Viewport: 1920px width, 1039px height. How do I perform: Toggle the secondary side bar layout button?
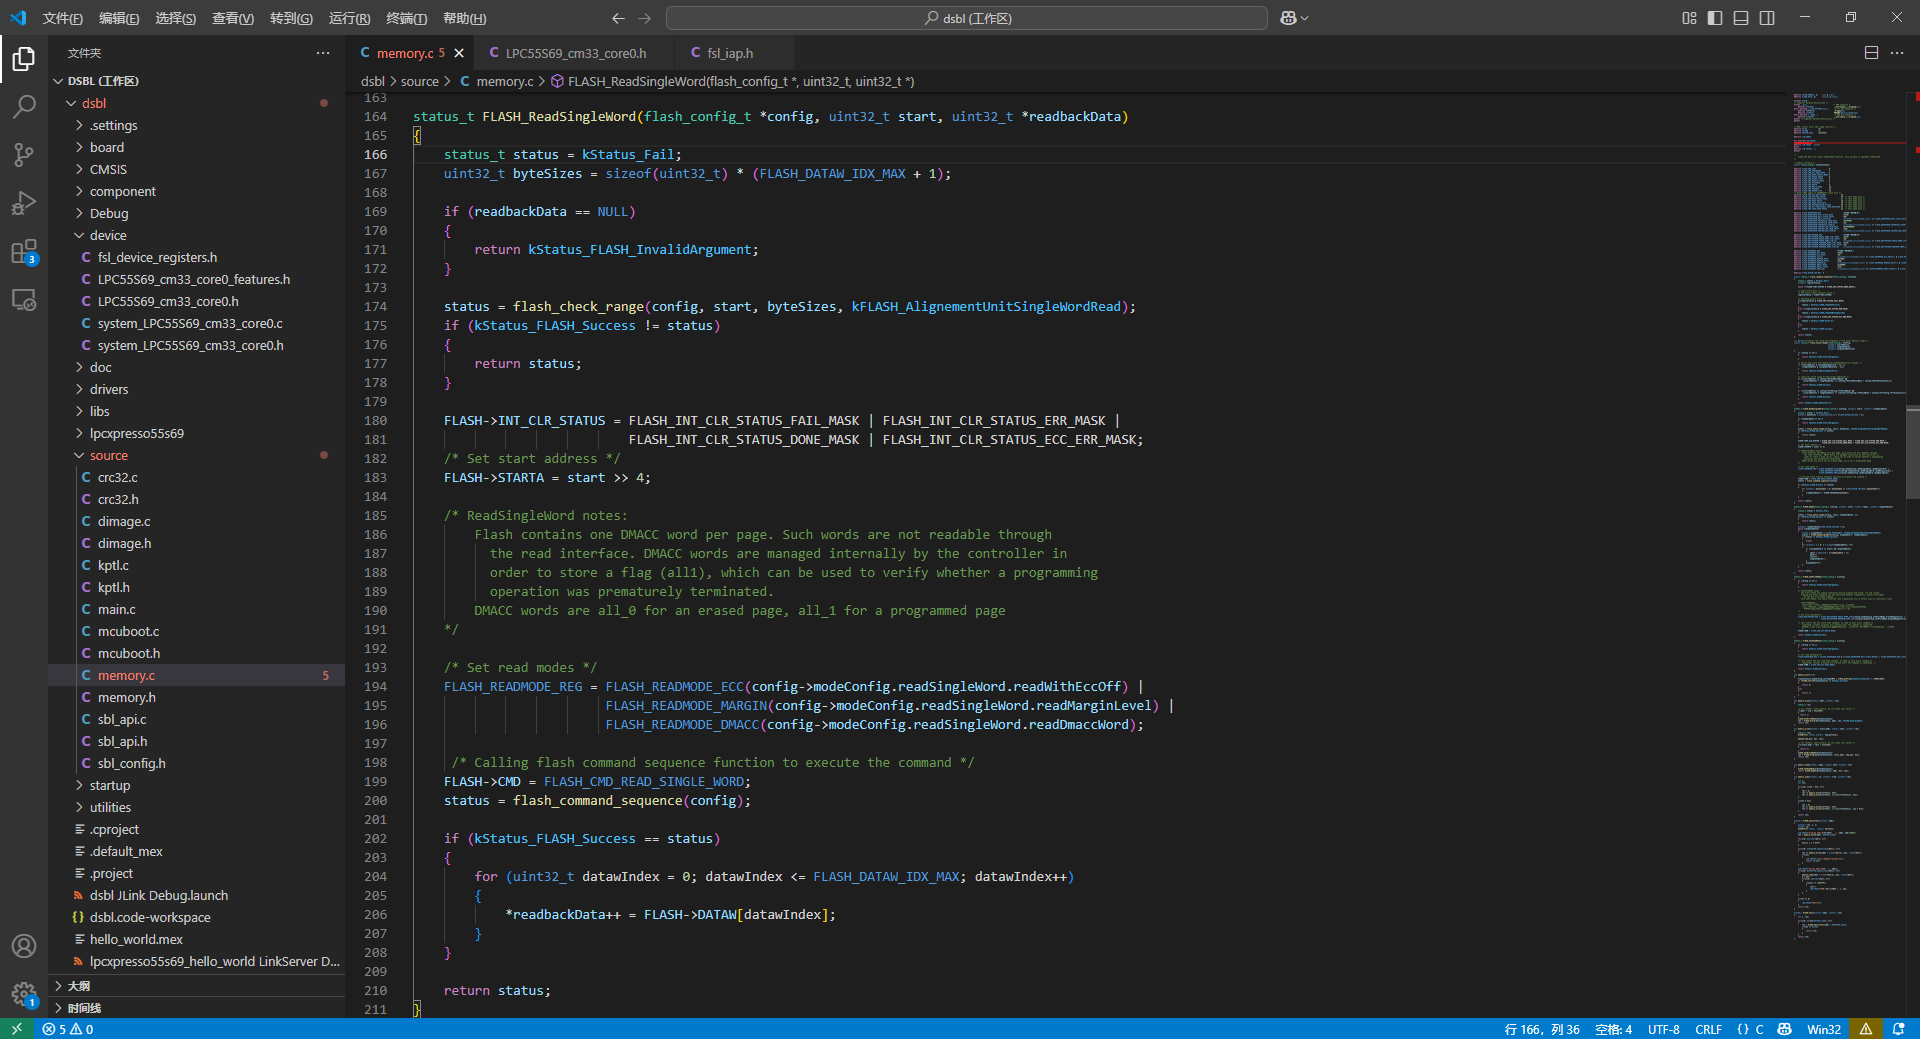point(1767,18)
